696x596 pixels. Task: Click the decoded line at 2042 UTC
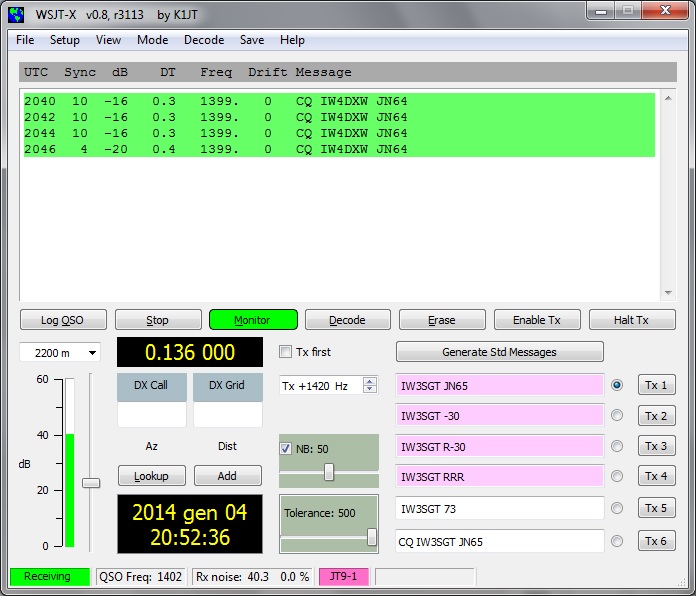(x=339, y=117)
